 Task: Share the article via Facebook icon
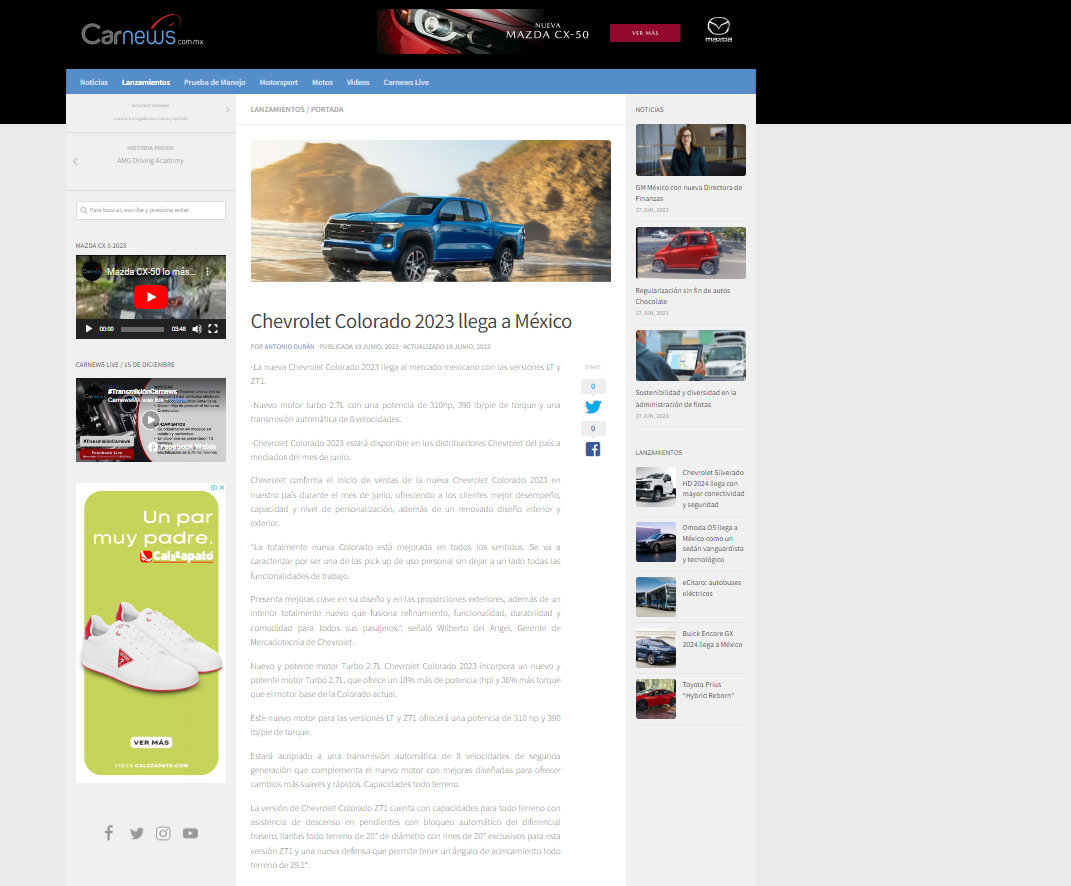coord(593,449)
